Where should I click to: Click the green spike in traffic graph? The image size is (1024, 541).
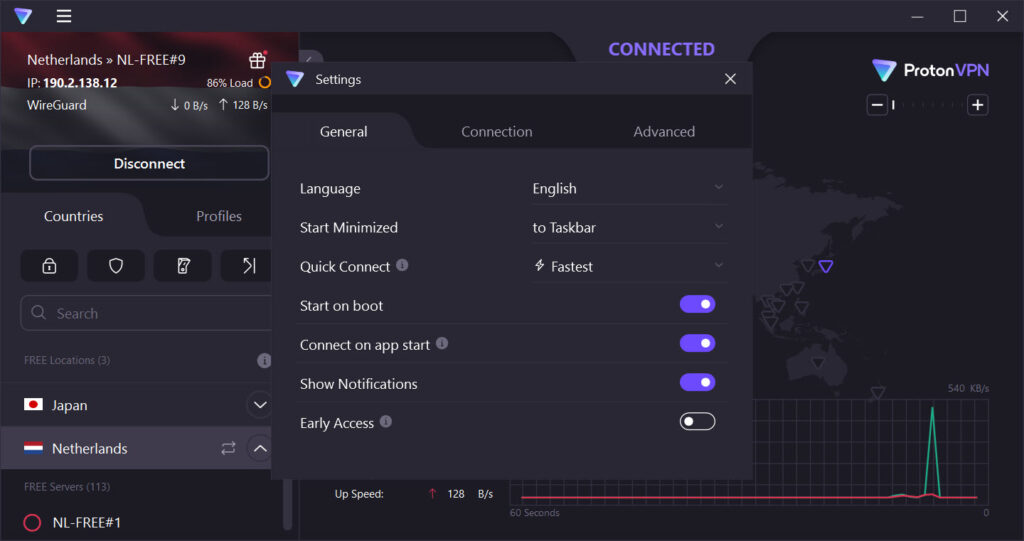pos(932,451)
